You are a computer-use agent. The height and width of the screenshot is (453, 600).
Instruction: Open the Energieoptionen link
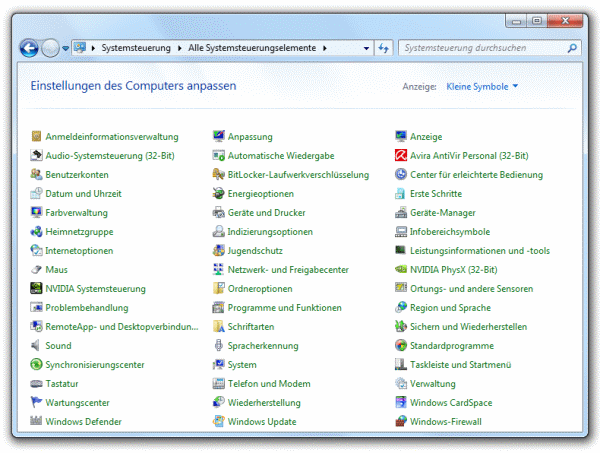(x=260, y=194)
